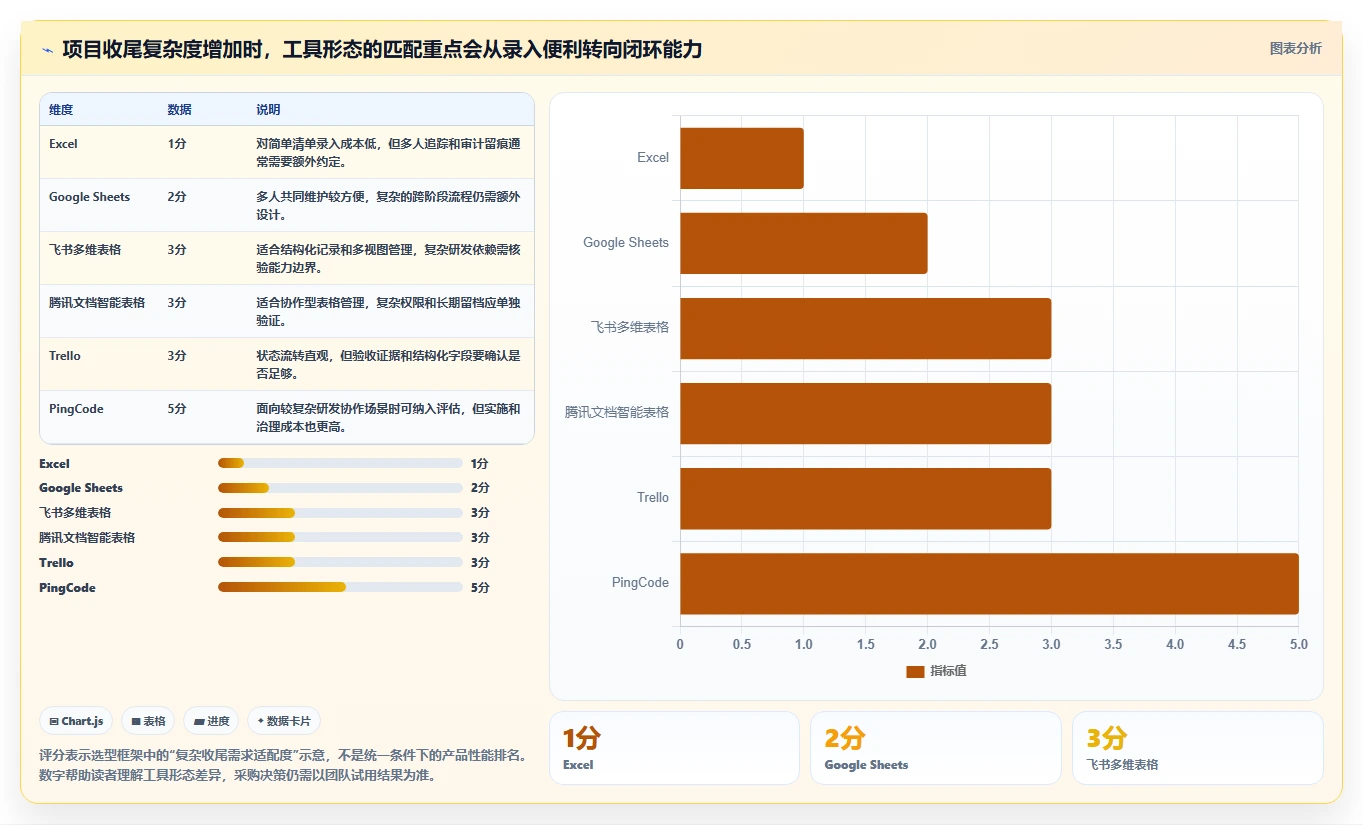
Task: Click the description starting 对简单清单录入成本低
Action: pyautogui.click(x=388, y=152)
